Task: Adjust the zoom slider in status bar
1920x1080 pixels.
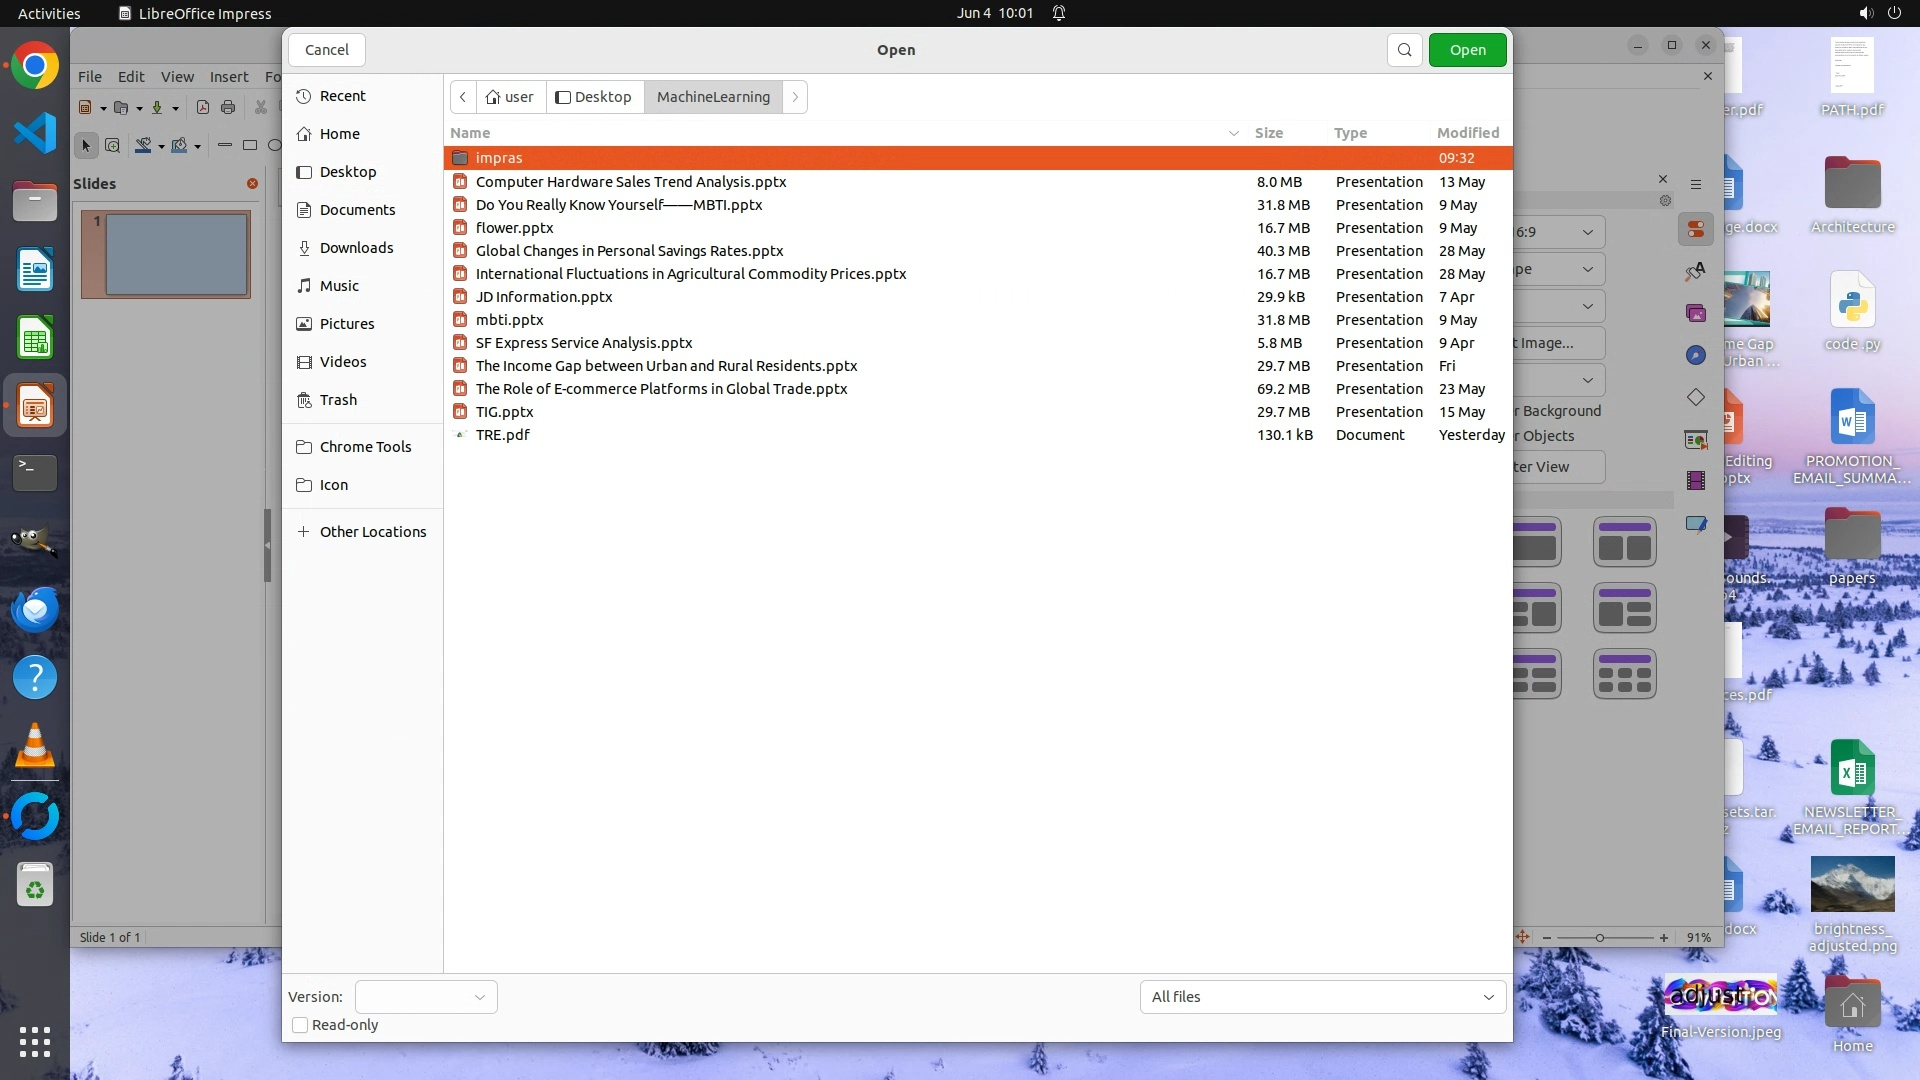Action: [1600, 938]
